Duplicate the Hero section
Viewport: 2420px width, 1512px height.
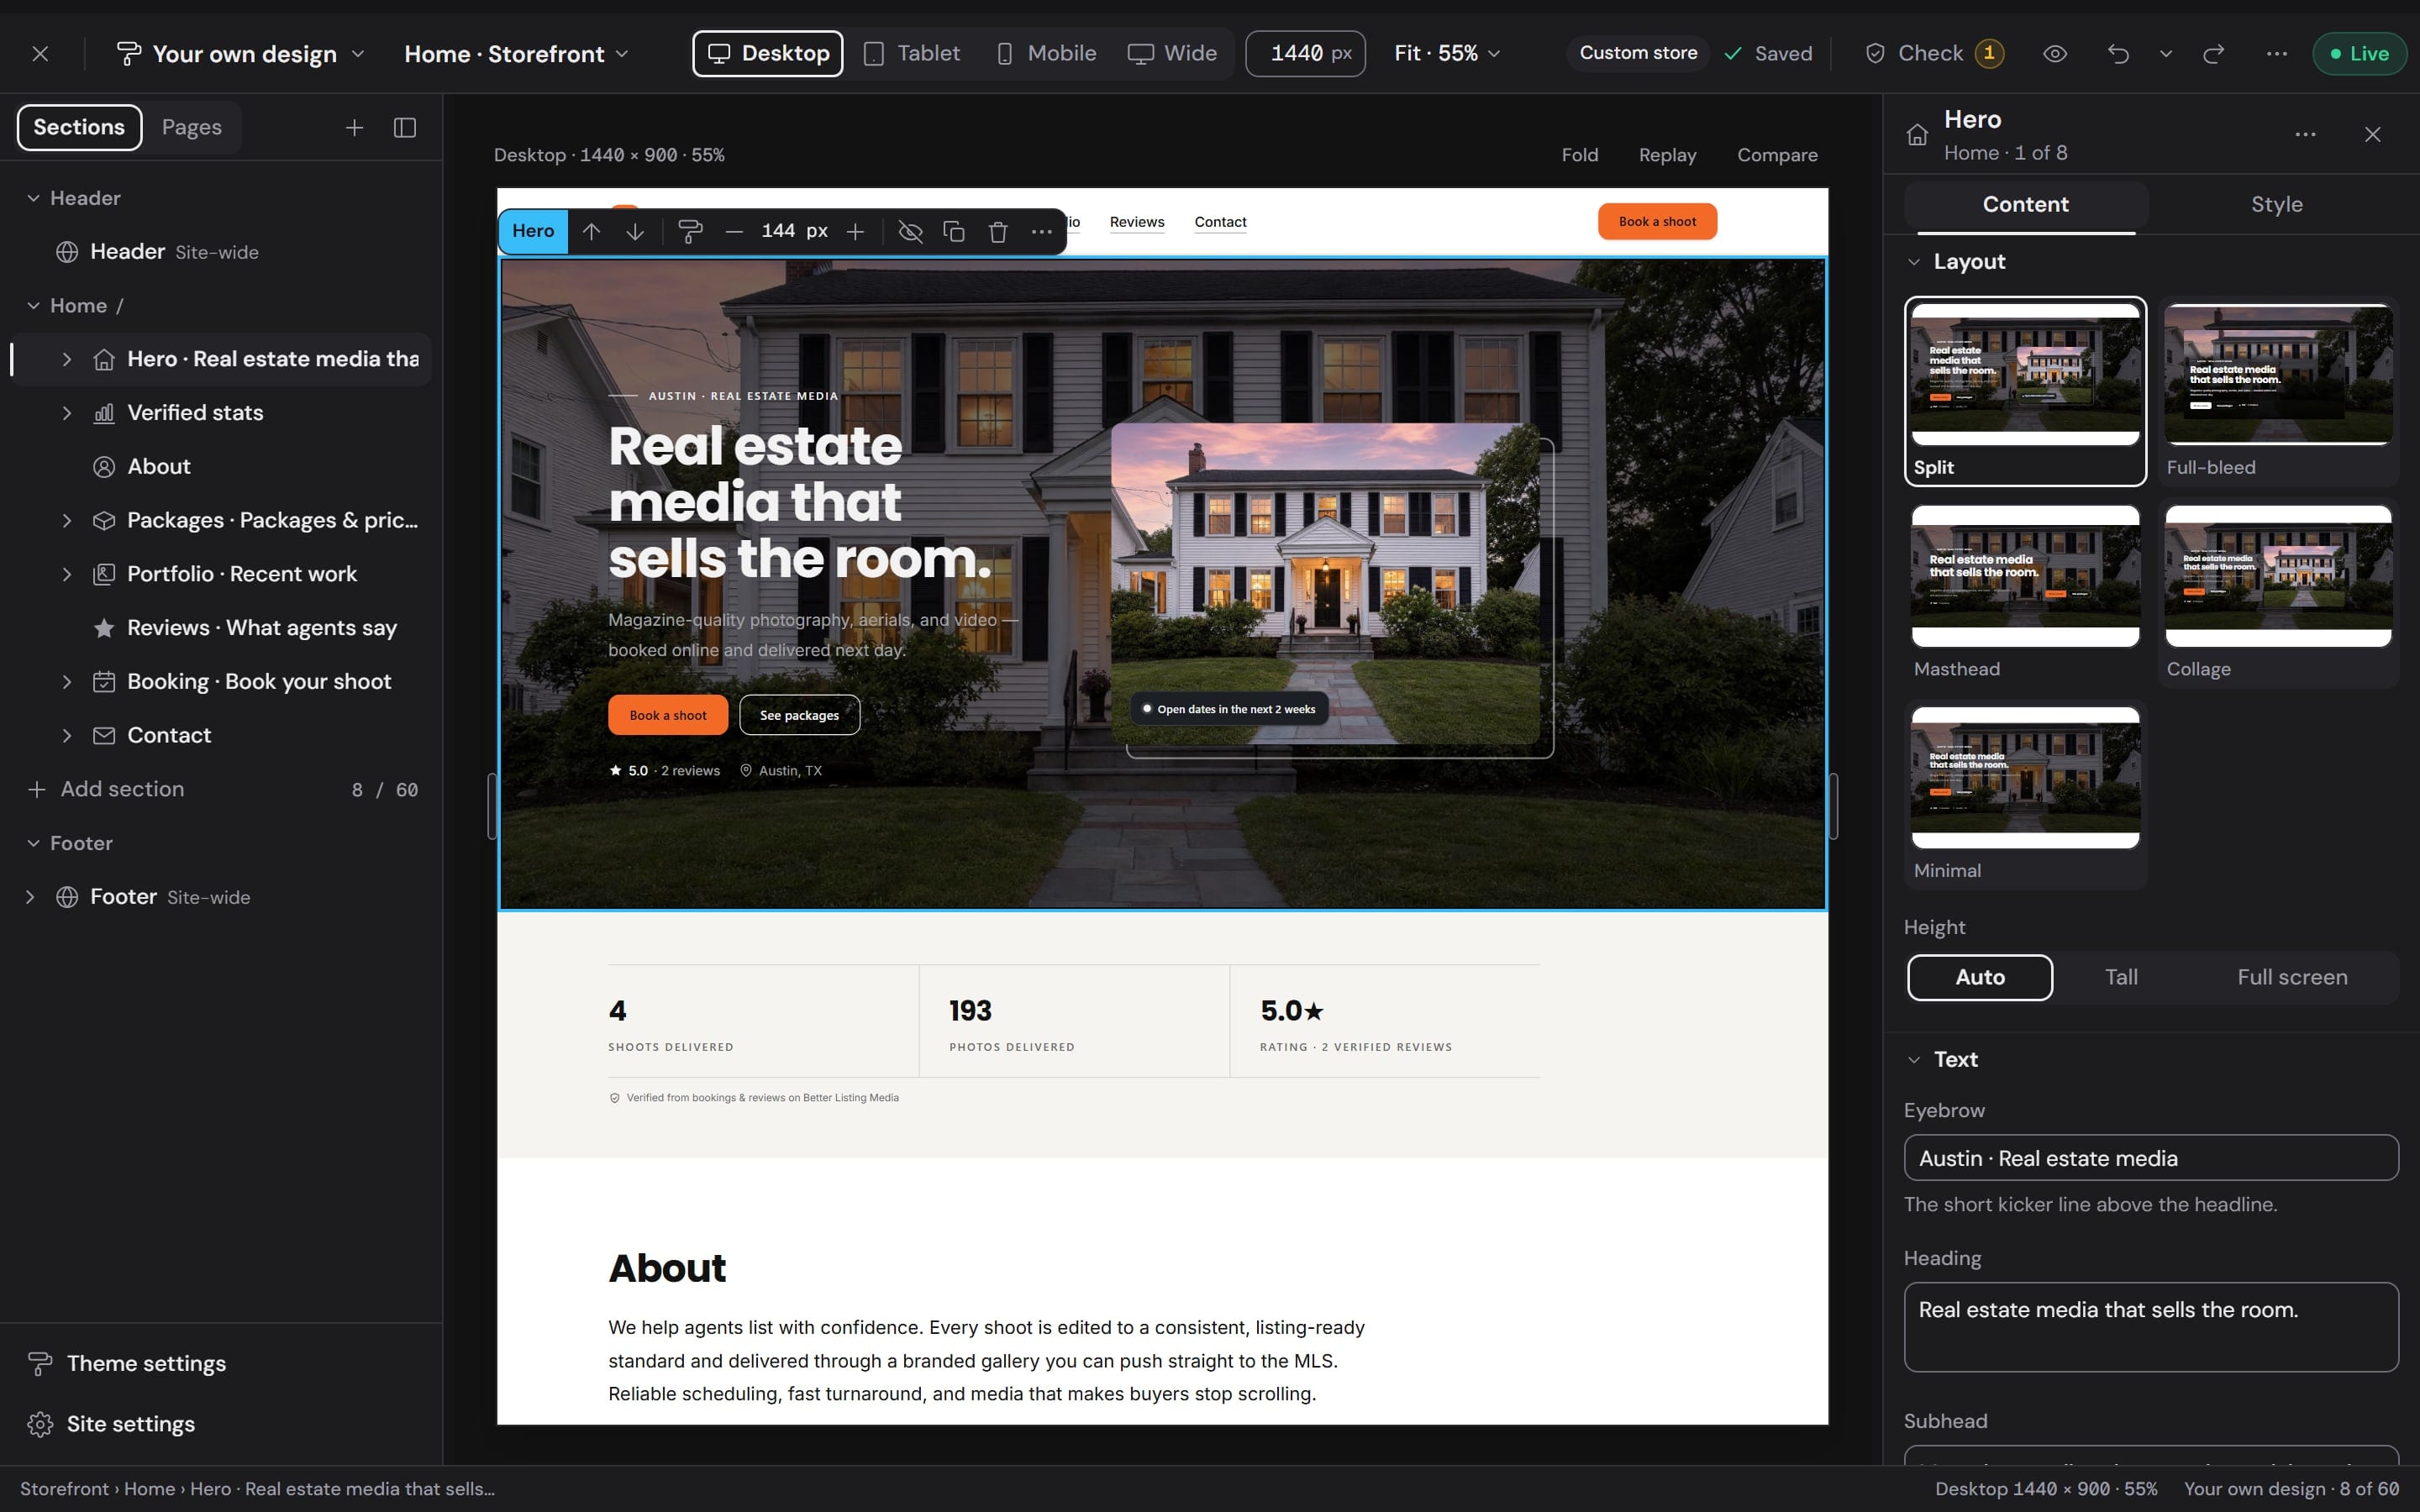(954, 231)
